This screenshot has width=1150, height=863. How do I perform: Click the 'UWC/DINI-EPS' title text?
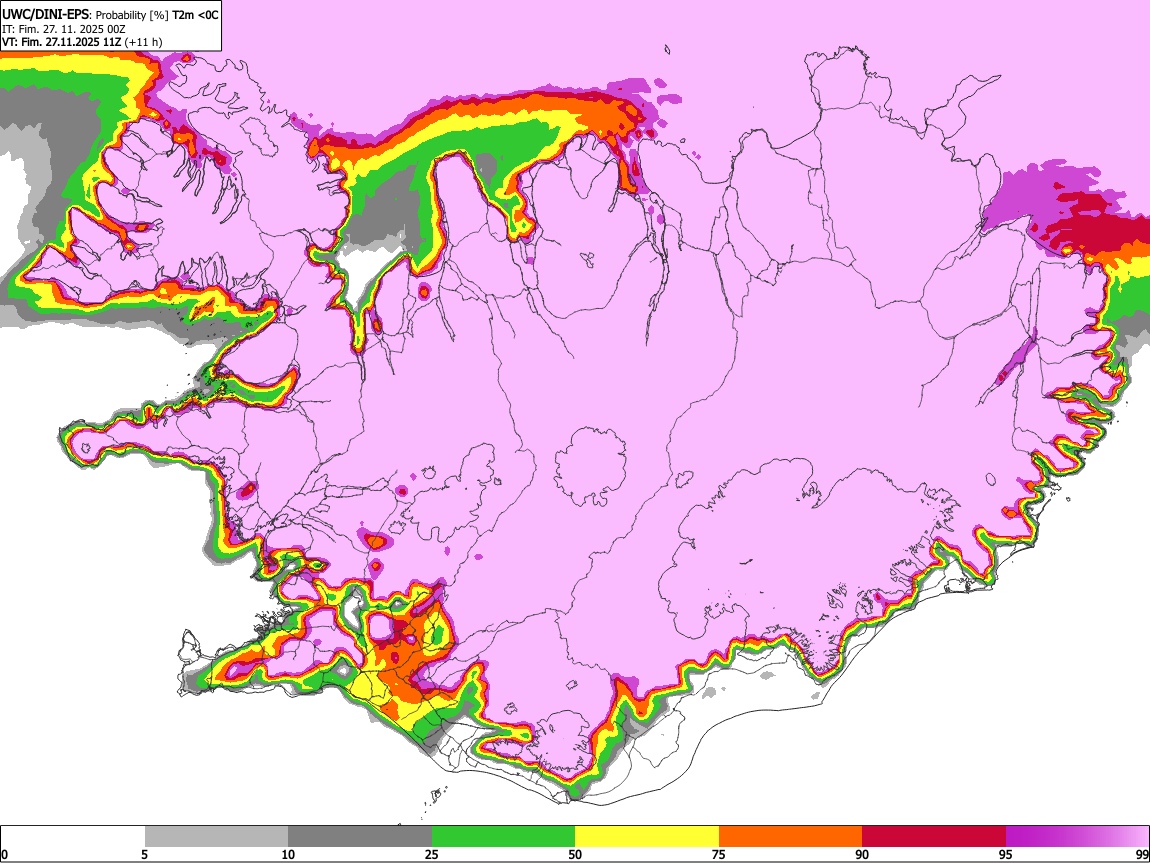click(x=45, y=14)
